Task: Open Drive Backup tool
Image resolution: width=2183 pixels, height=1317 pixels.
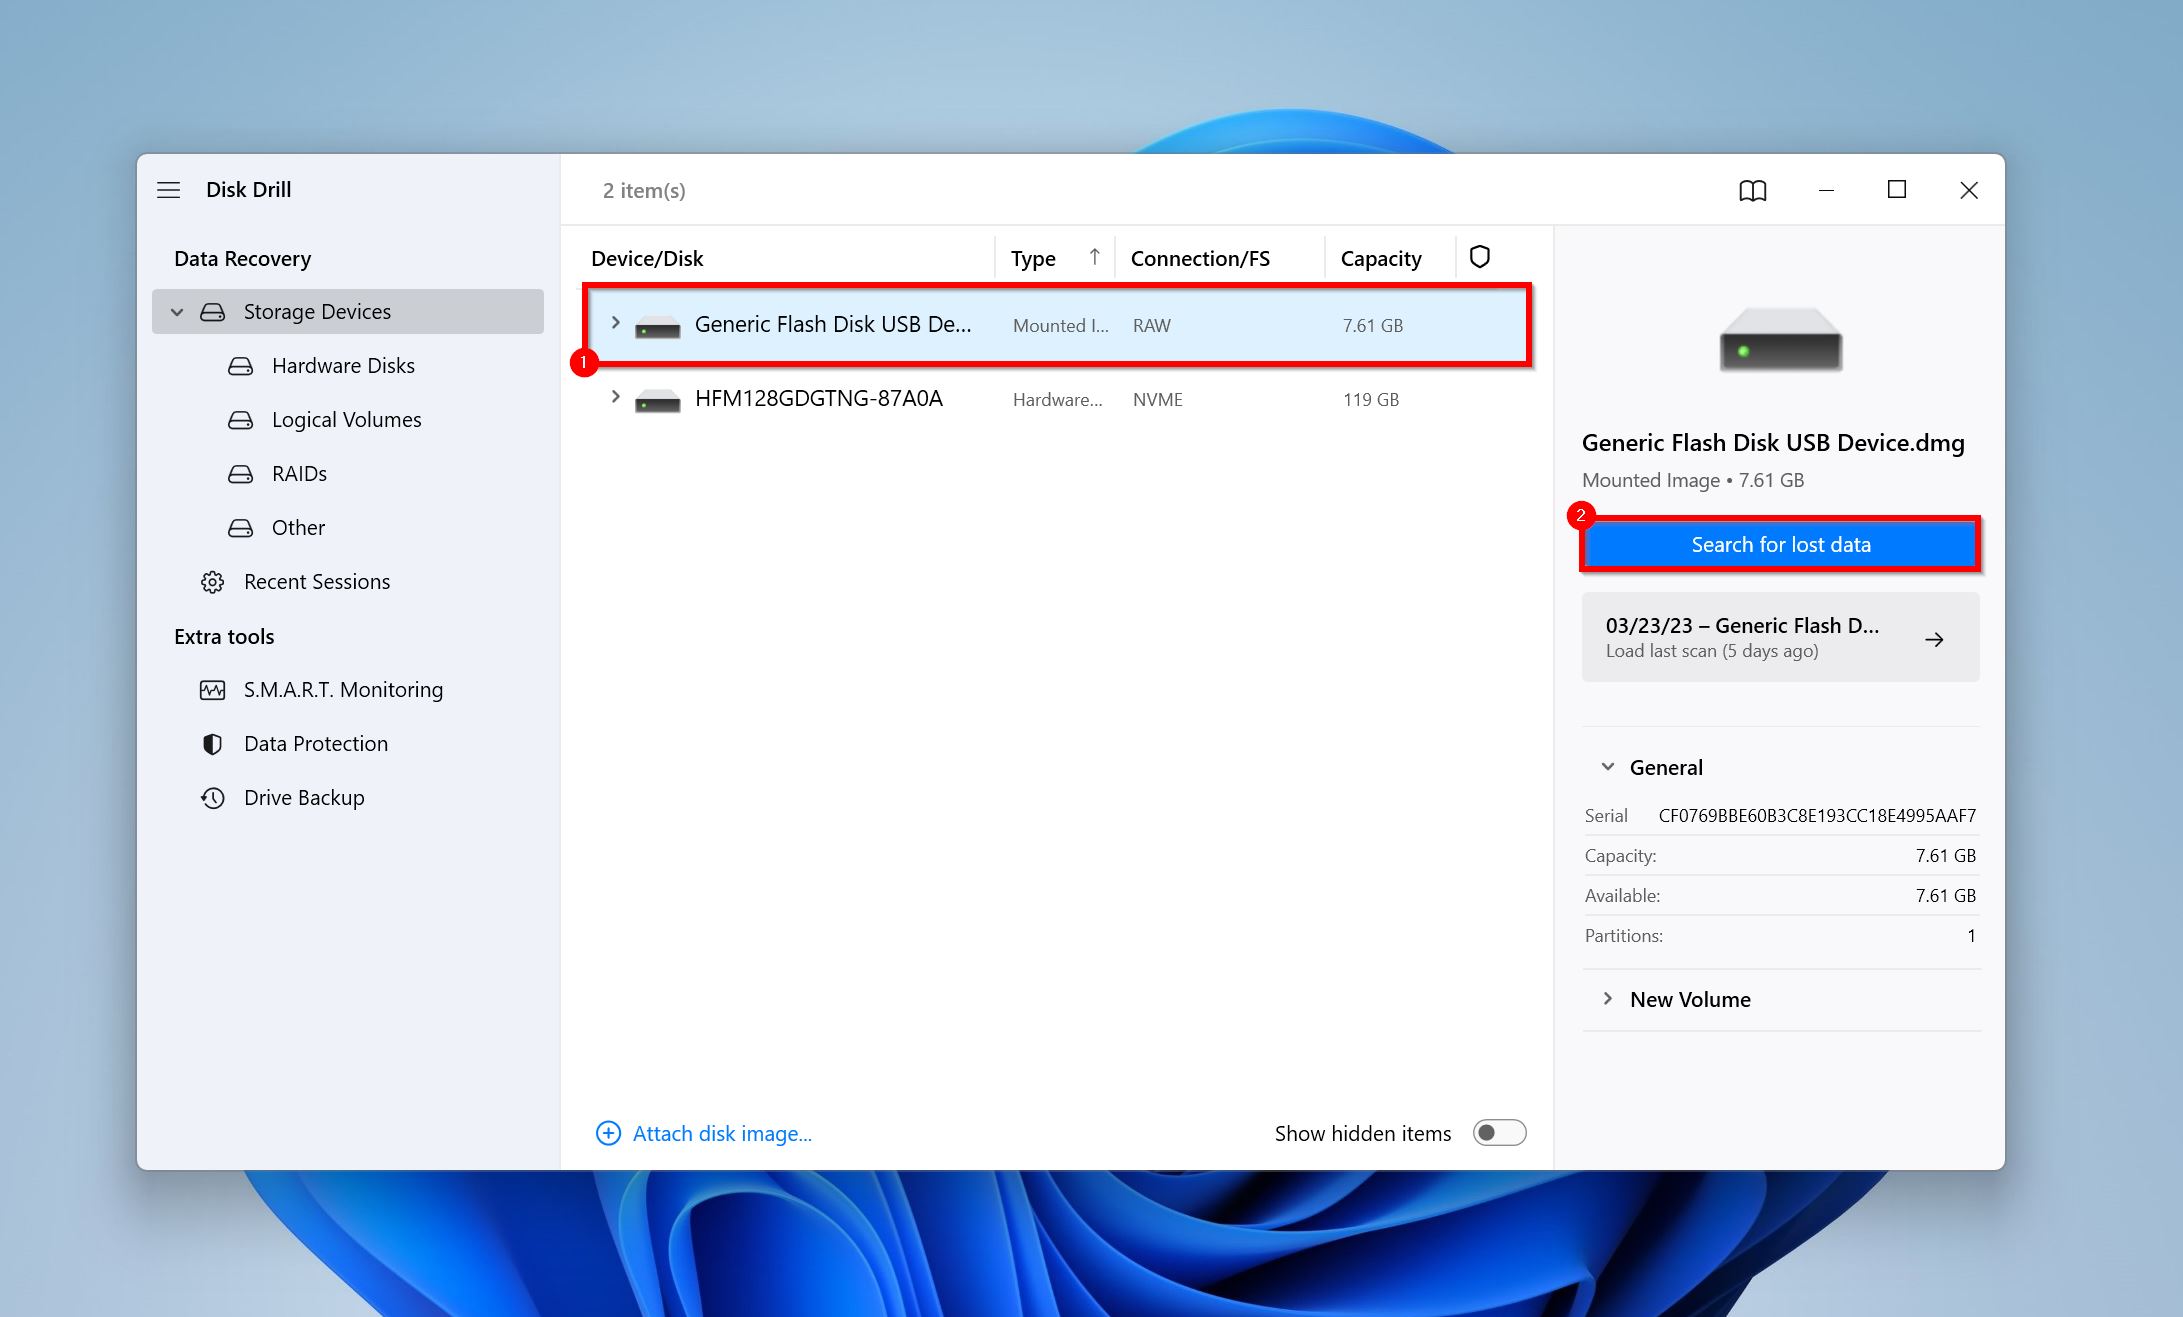Action: tap(304, 798)
